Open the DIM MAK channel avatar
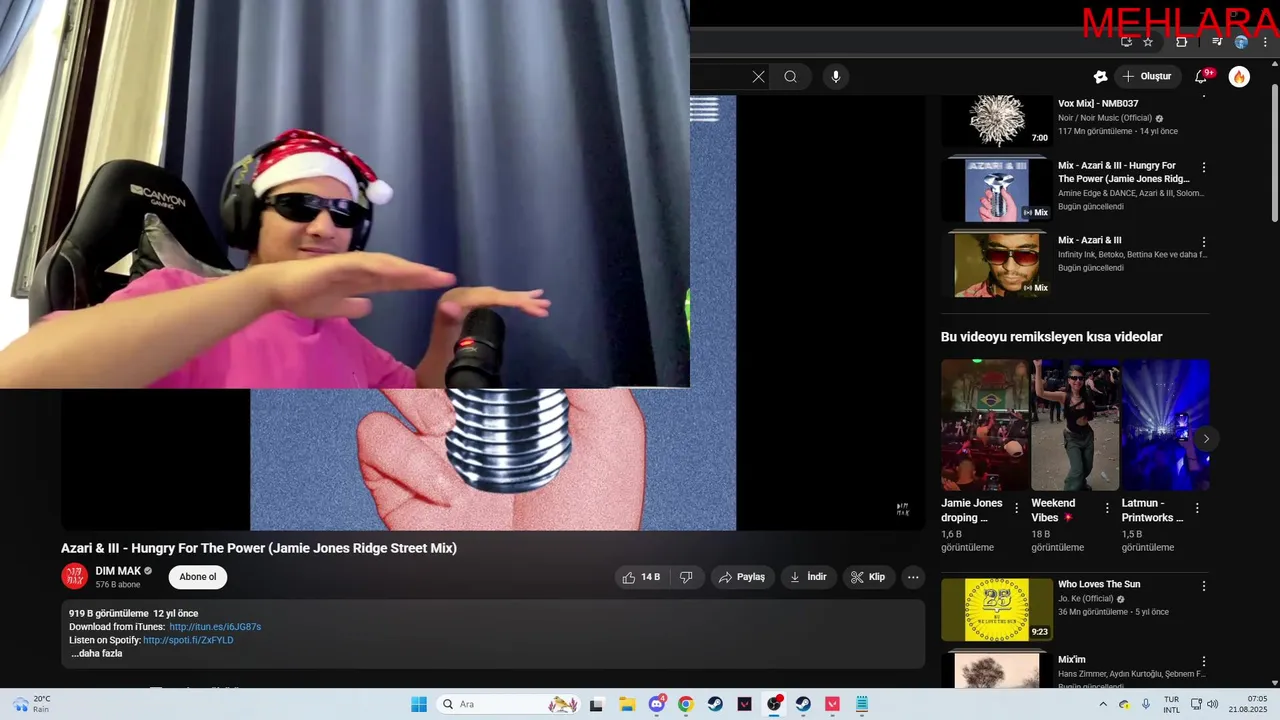This screenshot has height=720, width=1280. [75, 576]
